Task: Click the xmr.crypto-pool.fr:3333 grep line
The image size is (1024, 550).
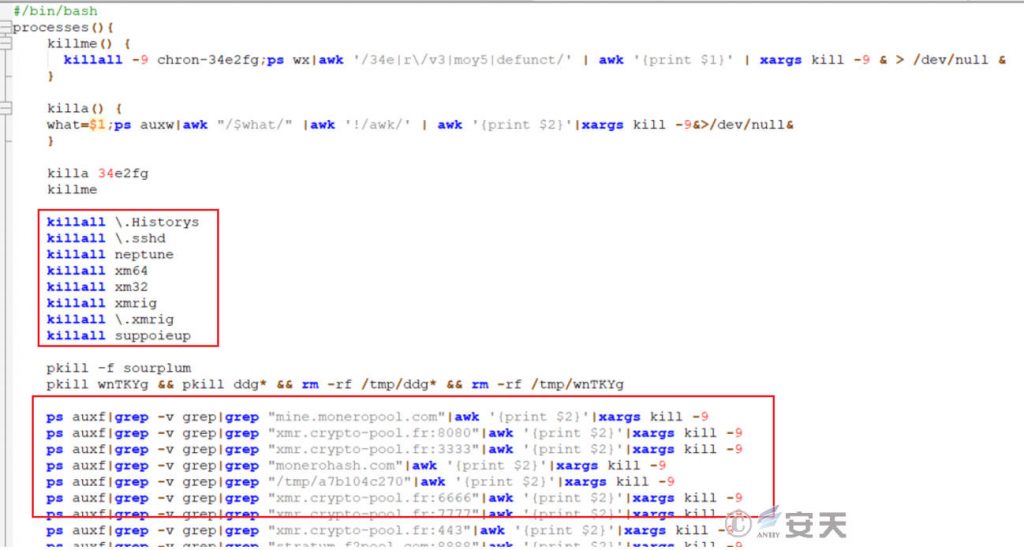Action: (394, 449)
